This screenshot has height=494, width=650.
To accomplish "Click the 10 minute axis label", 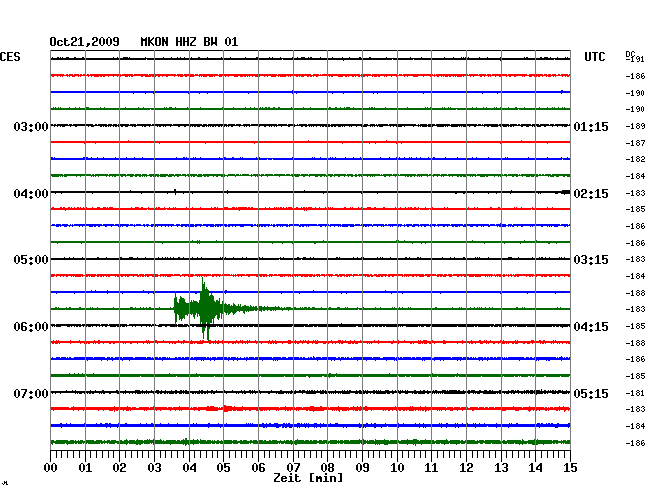I will [397, 467].
